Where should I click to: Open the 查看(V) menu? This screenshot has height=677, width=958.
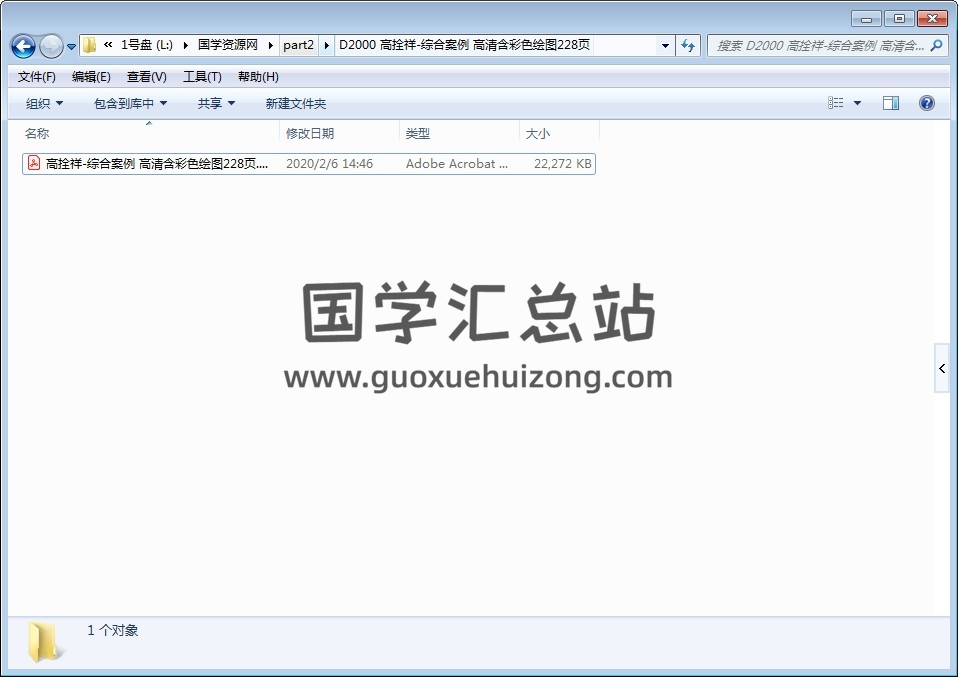147,76
